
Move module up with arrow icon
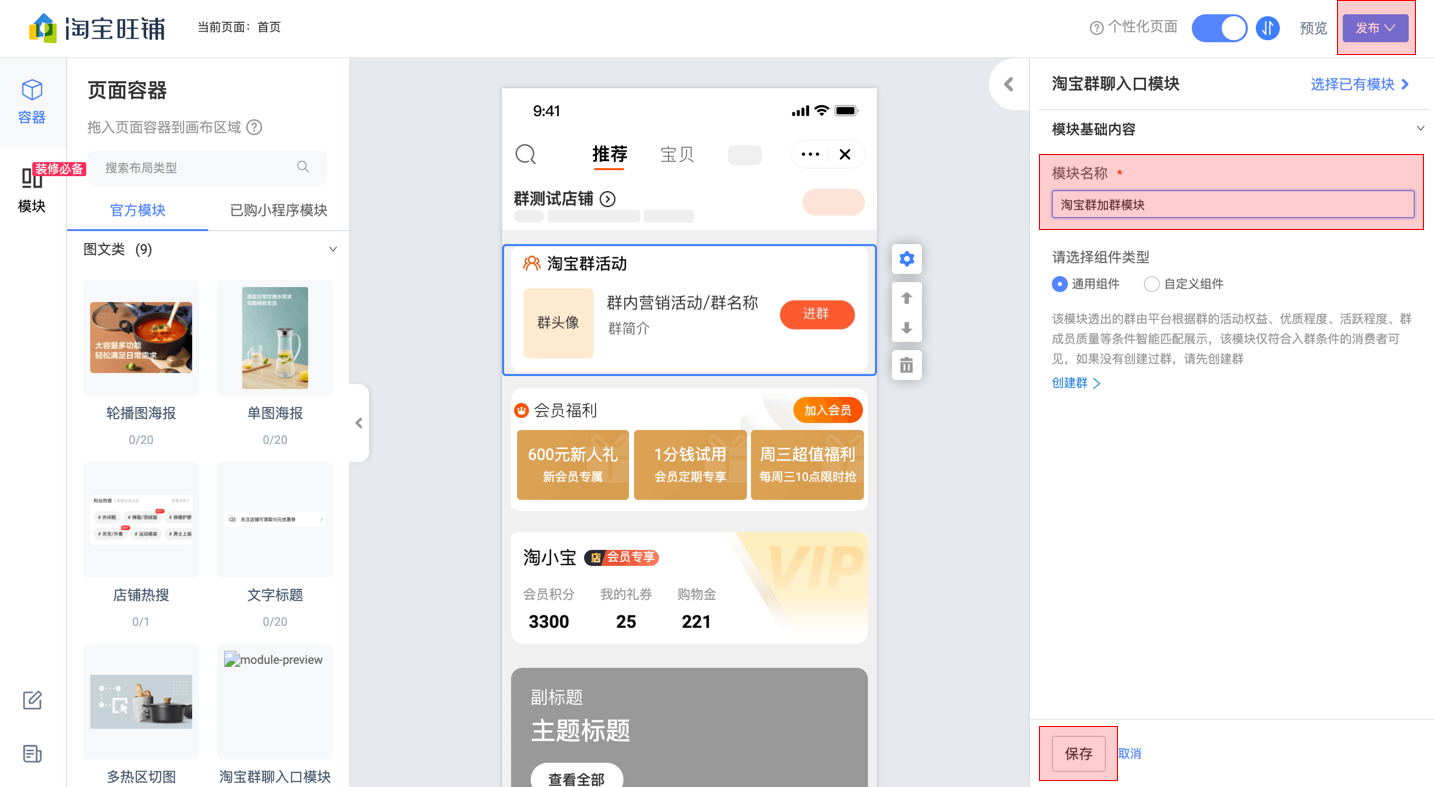[906, 298]
